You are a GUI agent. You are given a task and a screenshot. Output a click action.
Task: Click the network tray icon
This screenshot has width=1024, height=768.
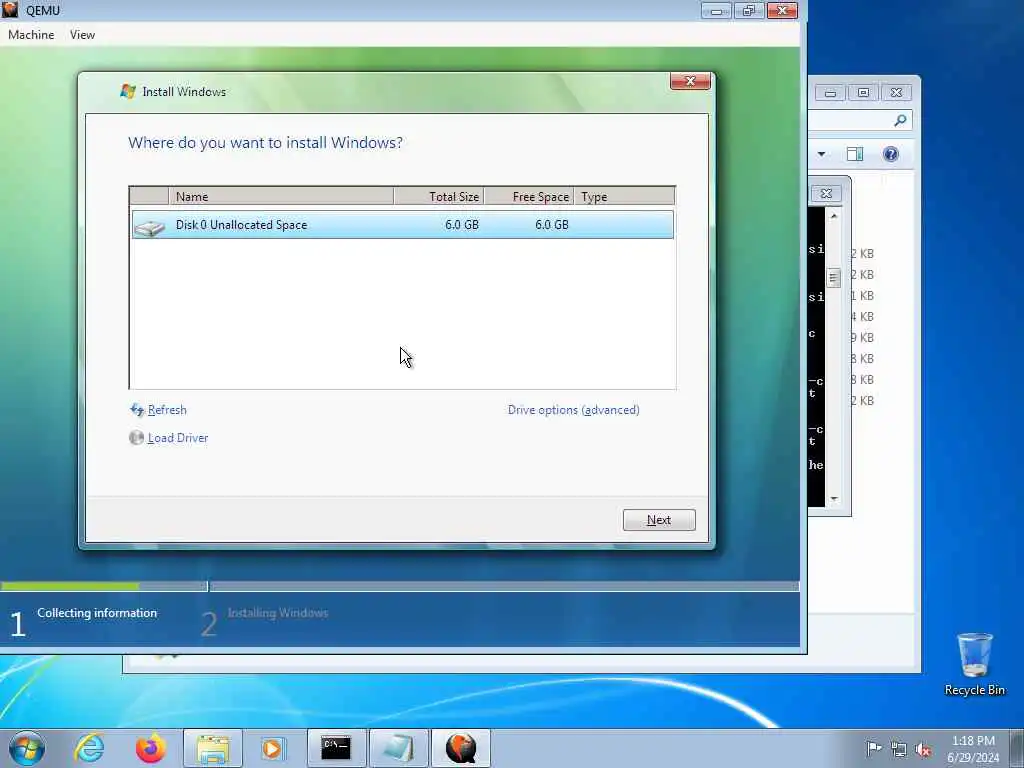pos(899,750)
